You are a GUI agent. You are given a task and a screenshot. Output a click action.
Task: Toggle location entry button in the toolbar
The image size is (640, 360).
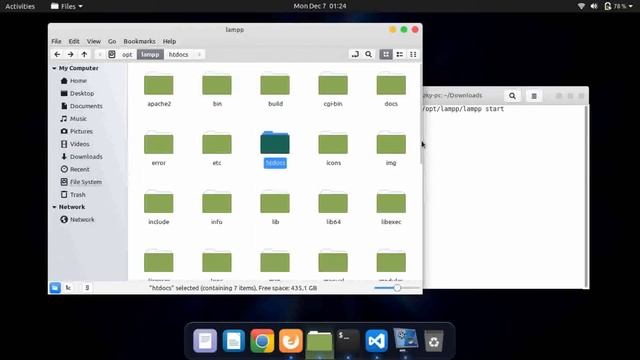click(355, 54)
